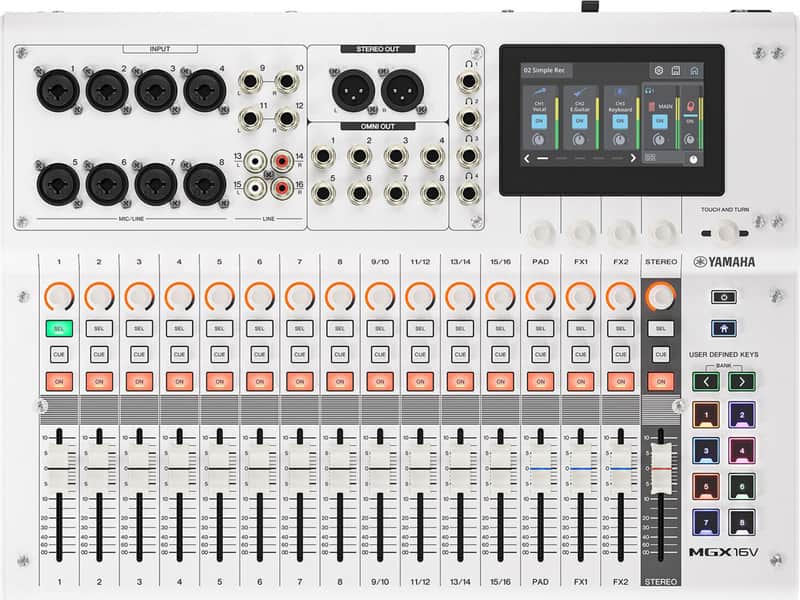Toggle CH1 Vocal ON button on touchscreen

[539, 121]
